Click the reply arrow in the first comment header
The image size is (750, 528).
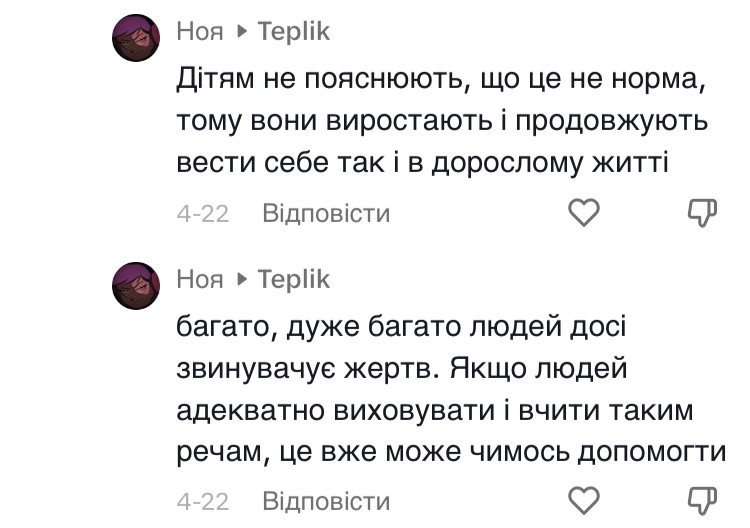(x=241, y=32)
